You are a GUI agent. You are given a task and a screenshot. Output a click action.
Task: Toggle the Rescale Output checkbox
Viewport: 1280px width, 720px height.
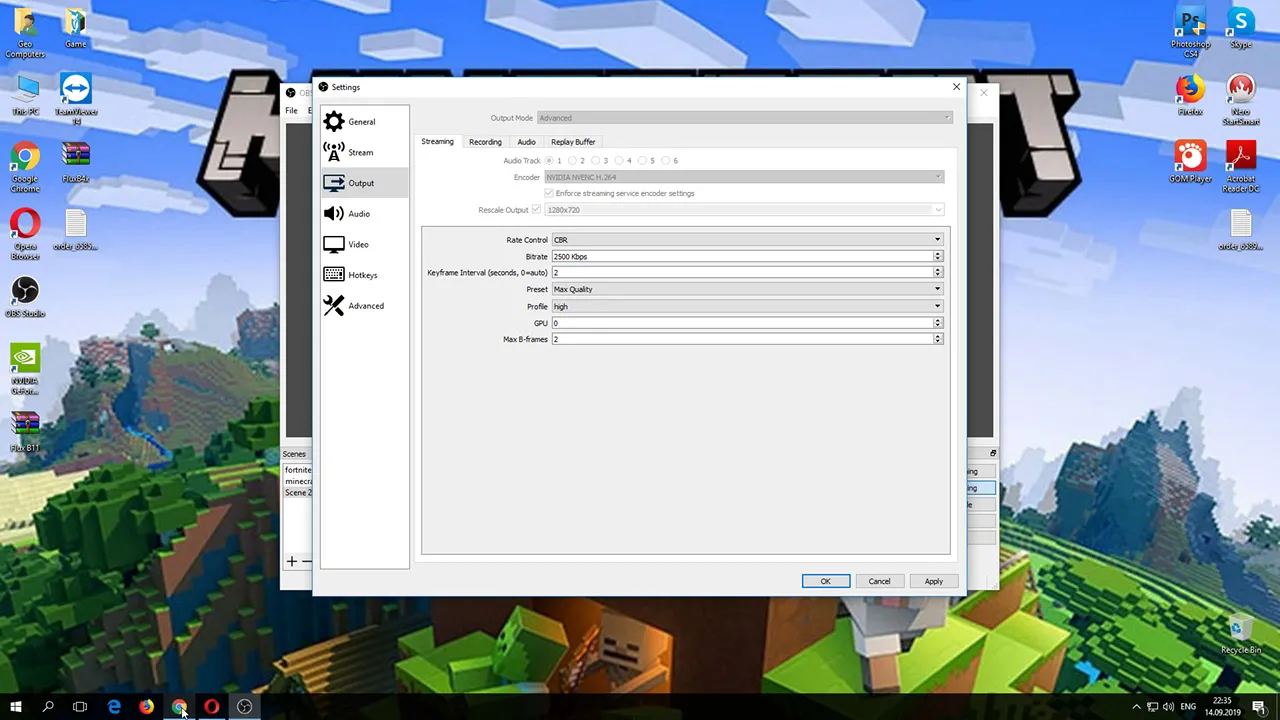coord(537,210)
